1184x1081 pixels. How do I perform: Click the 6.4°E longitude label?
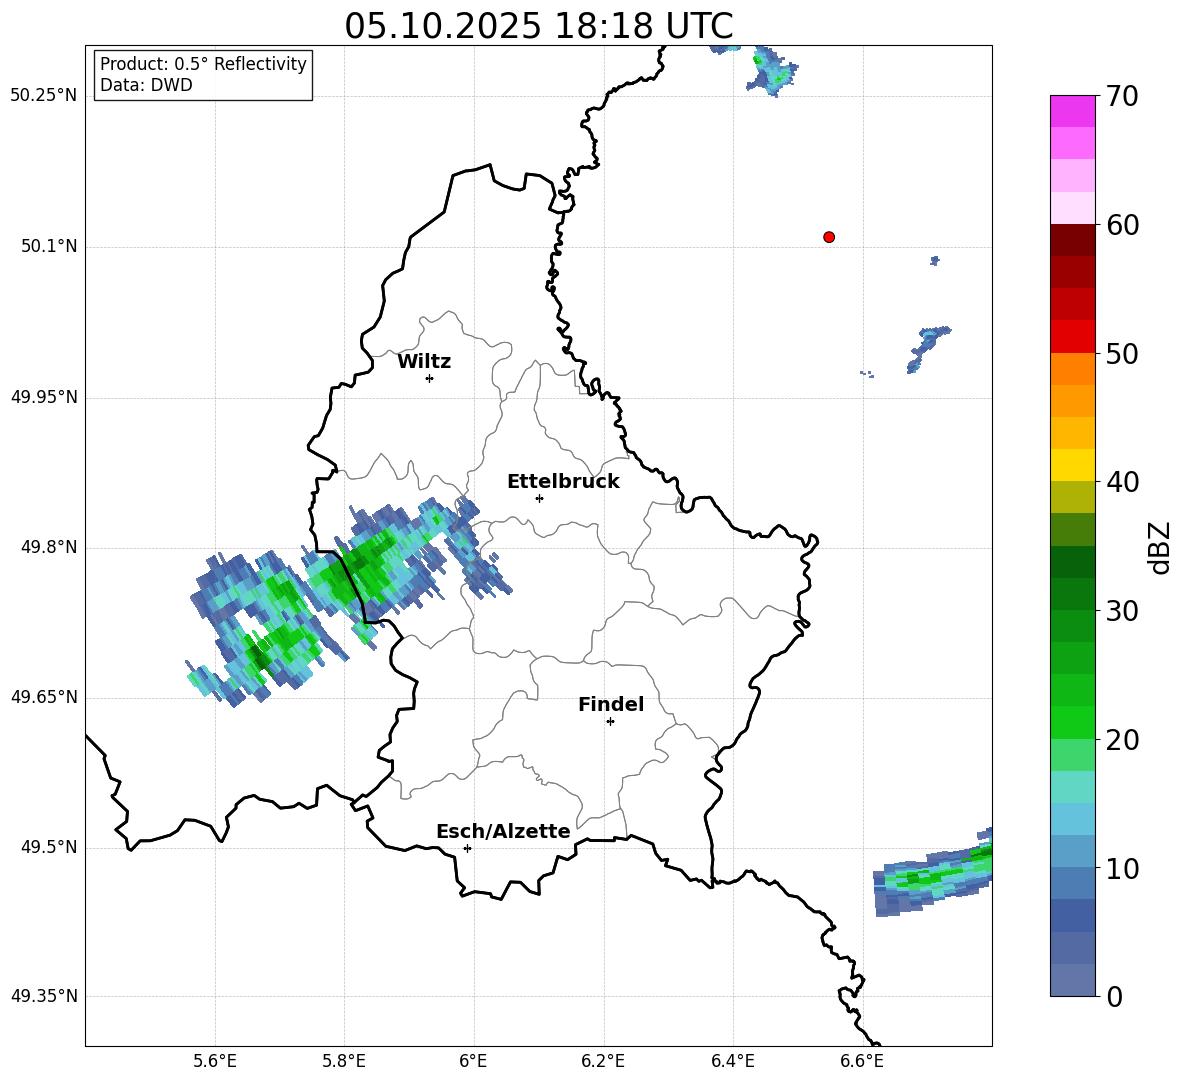[732, 1061]
